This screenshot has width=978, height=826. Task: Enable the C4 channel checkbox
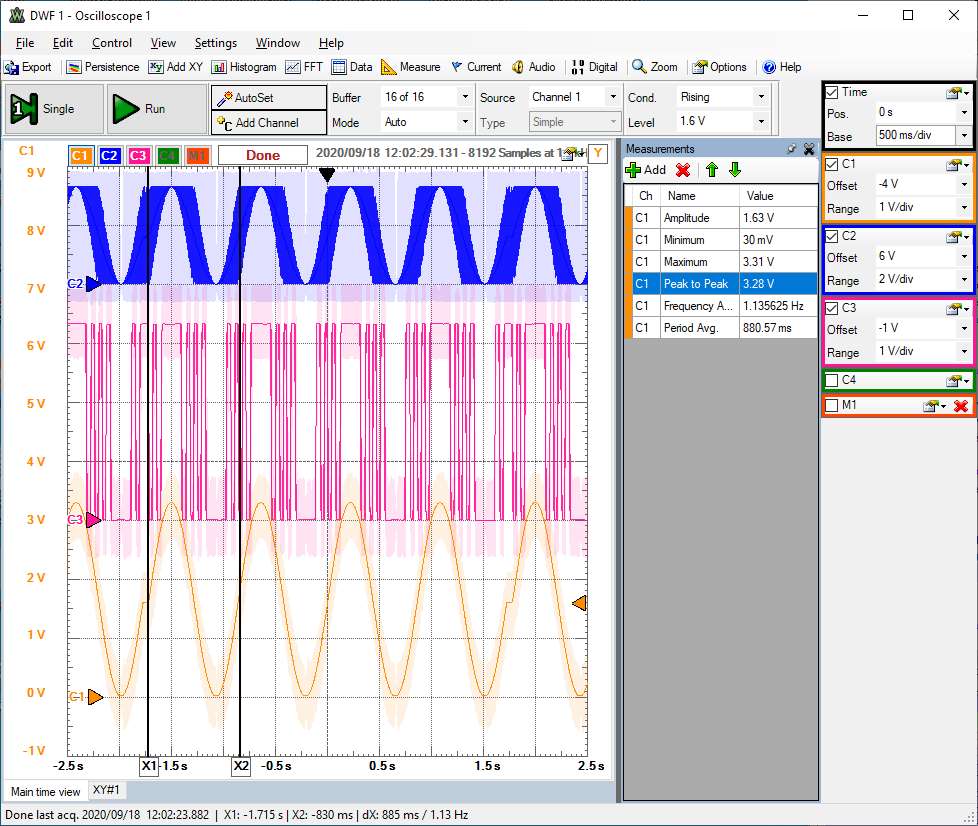point(832,380)
